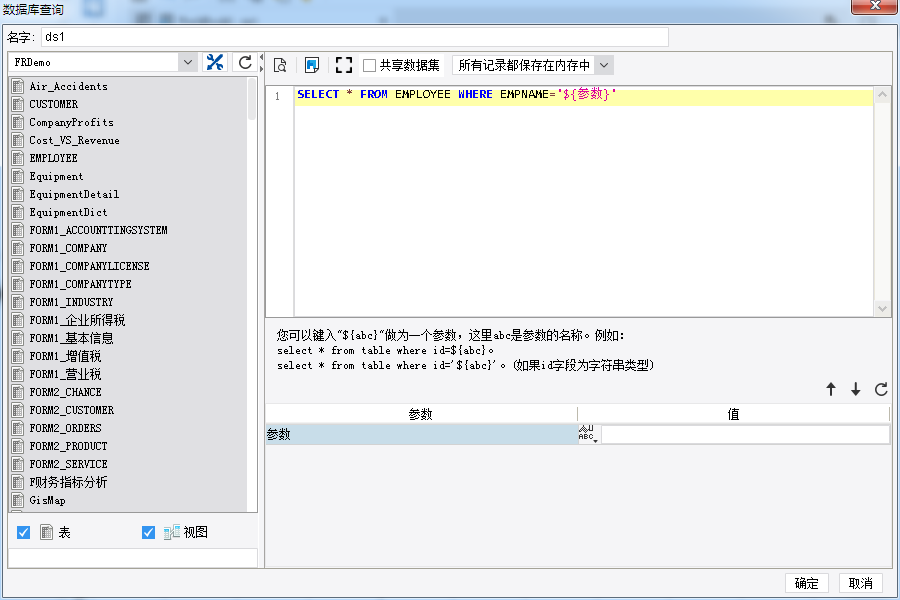Uncheck the 表 filter checkbox
Image resolution: width=900 pixels, height=600 pixels.
[24, 532]
